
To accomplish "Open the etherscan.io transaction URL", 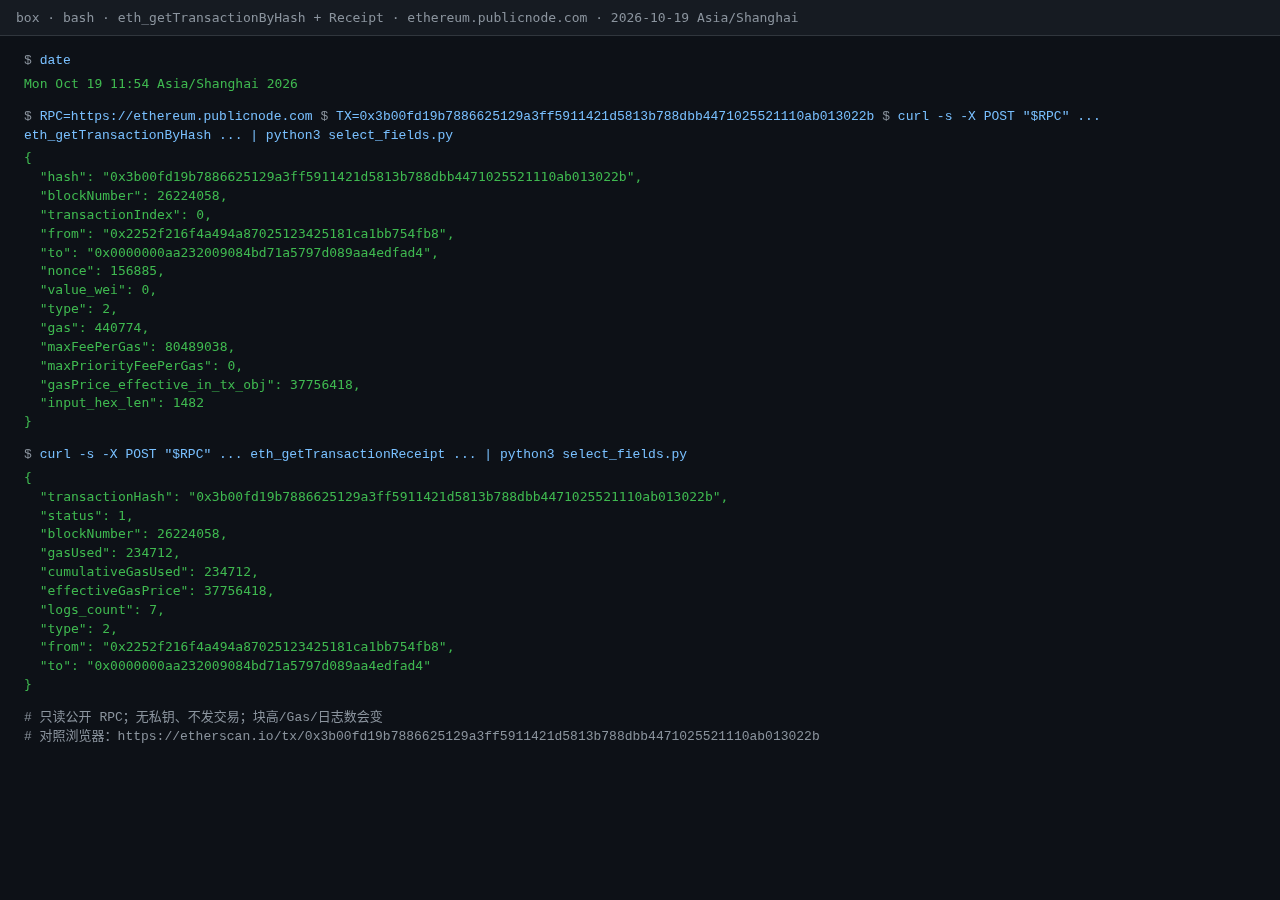I will click(x=468, y=737).
